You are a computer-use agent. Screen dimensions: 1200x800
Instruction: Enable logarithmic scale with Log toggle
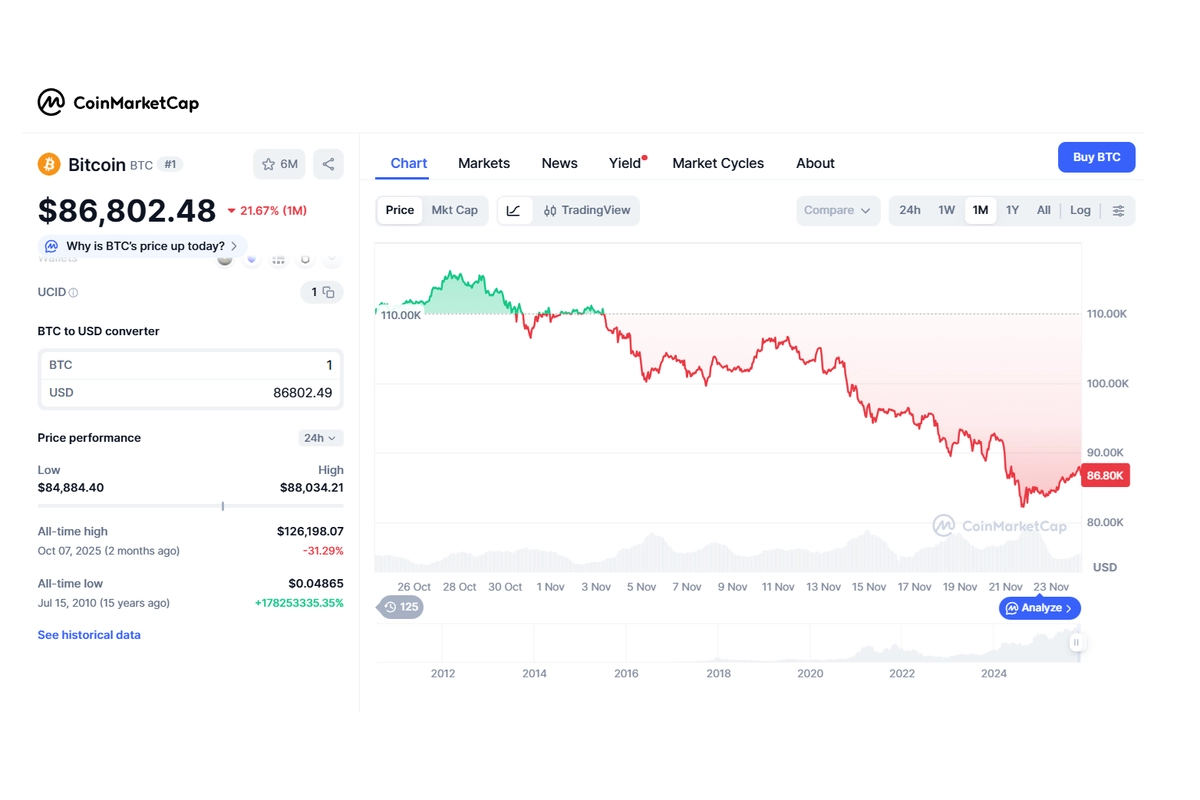tap(1080, 210)
